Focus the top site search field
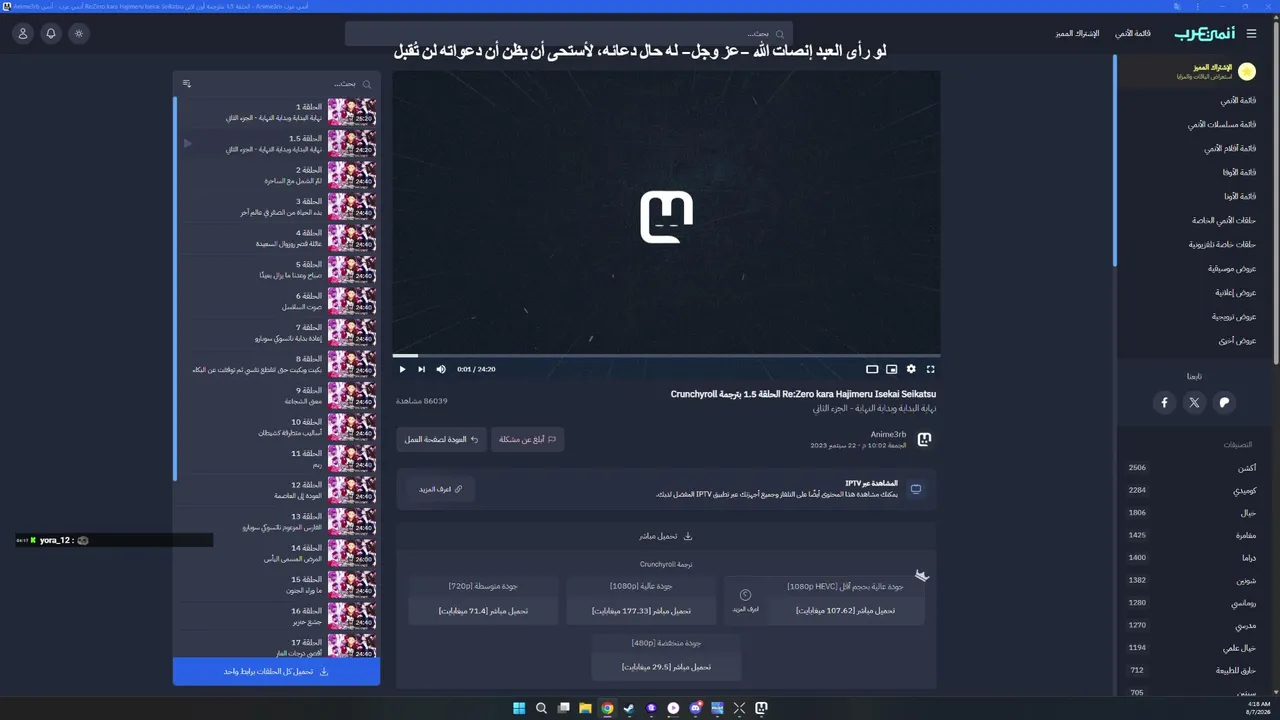 pyautogui.click(x=569, y=34)
